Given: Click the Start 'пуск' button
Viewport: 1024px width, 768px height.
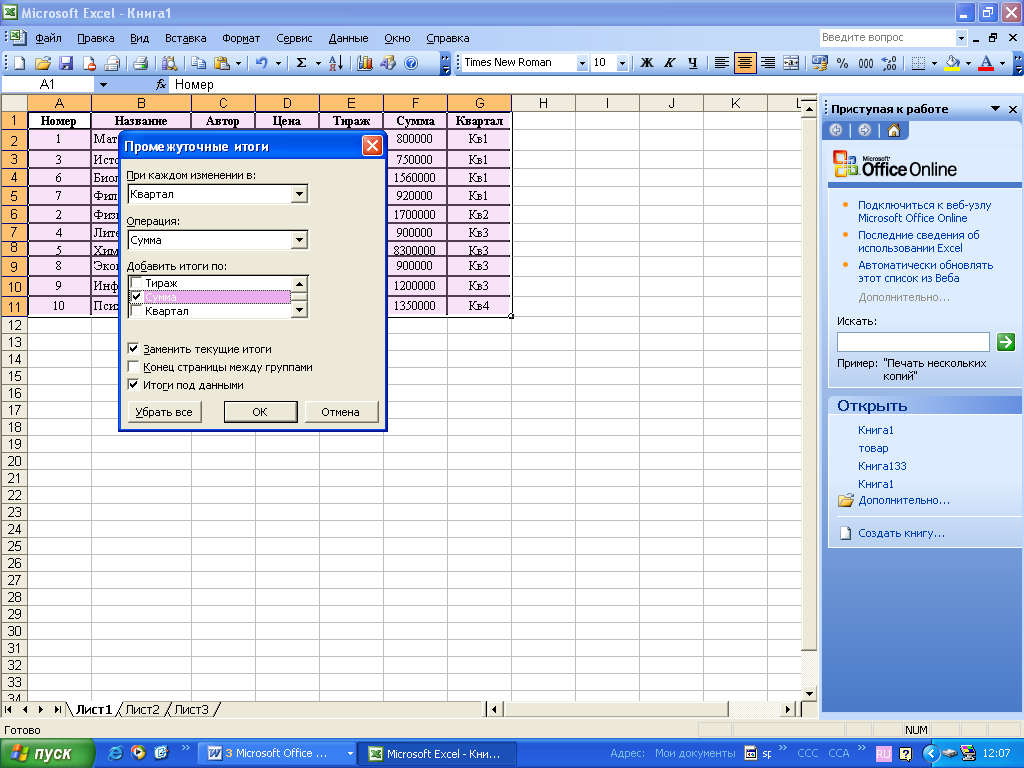Looking at the screenshot, I should [x=47, y=753].
